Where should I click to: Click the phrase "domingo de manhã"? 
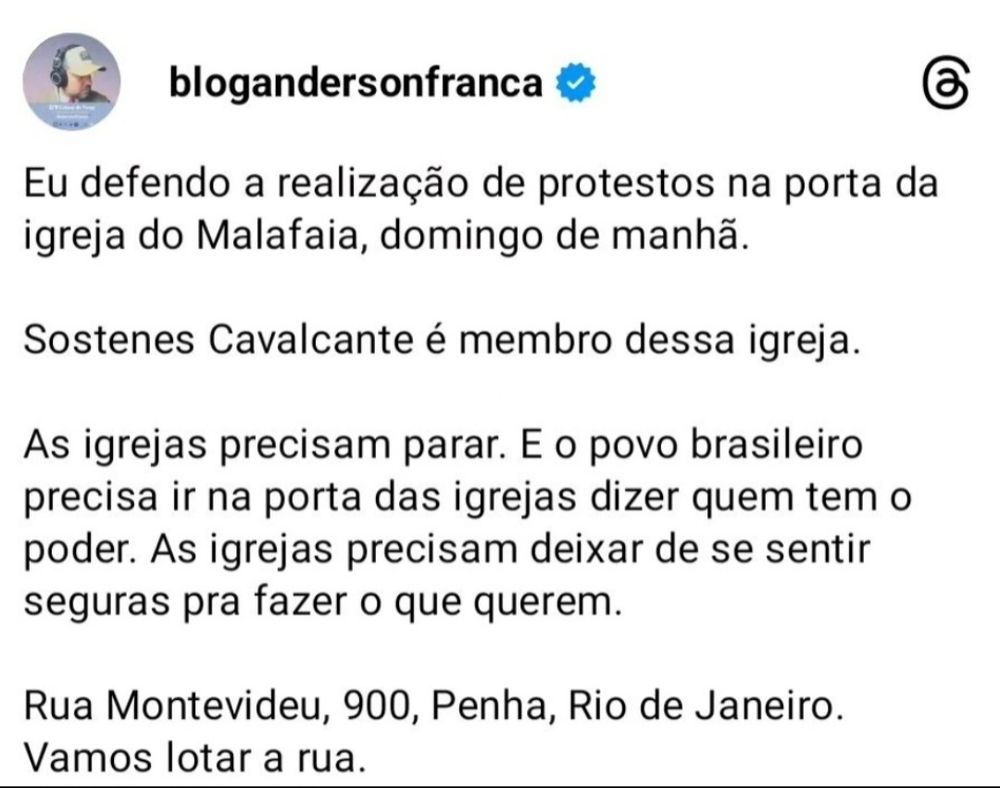pyautogui.click(x=562, y=237)
